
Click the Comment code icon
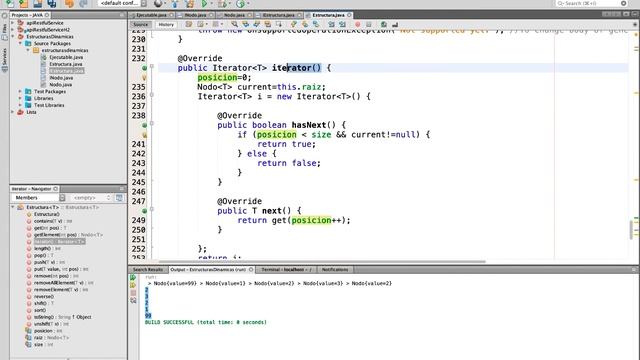point(384,24)
